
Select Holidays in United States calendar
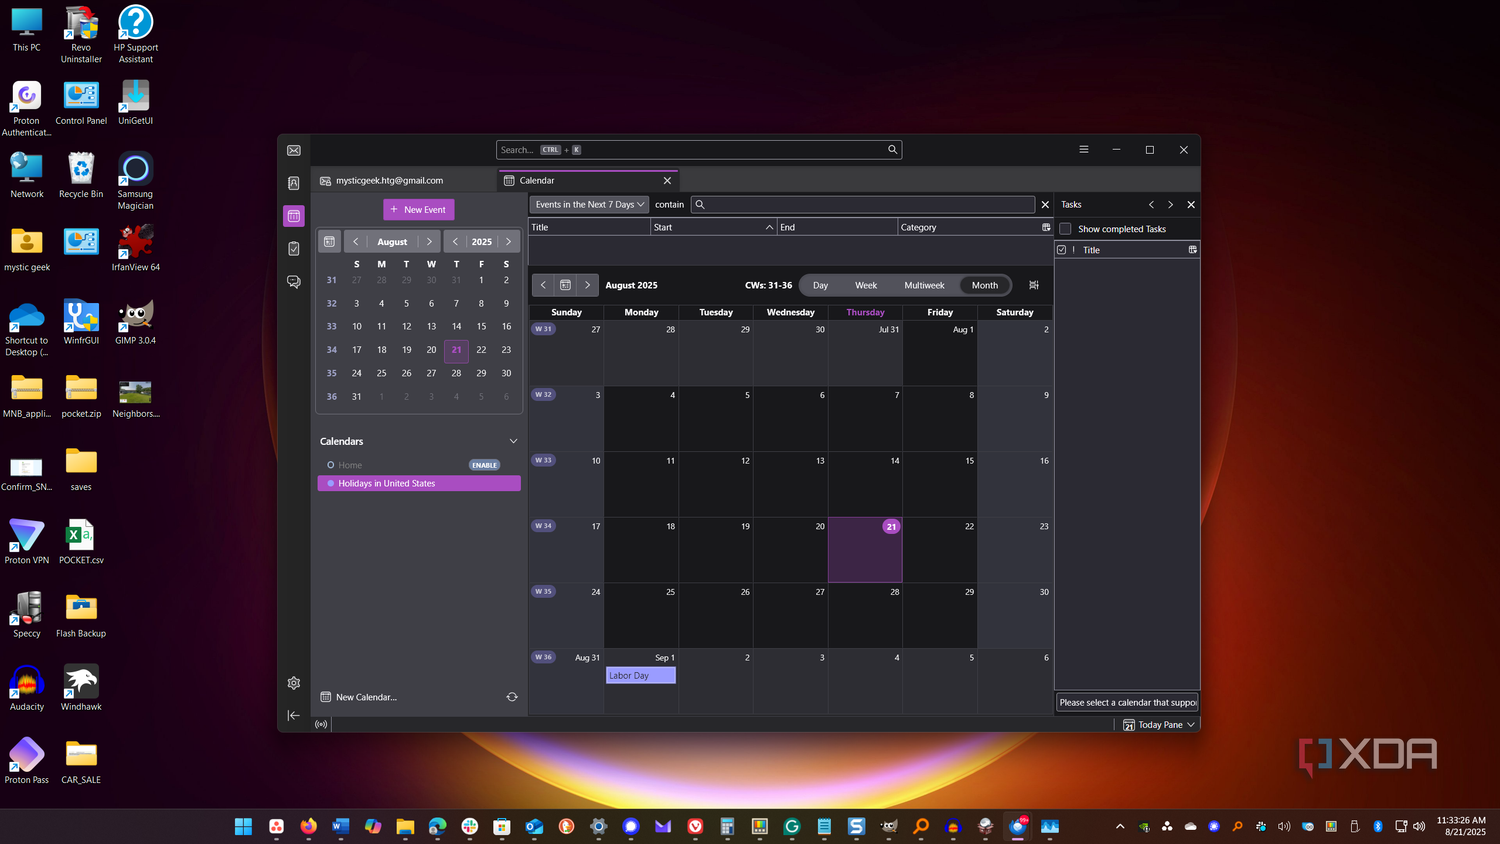[x=419, y=483]
